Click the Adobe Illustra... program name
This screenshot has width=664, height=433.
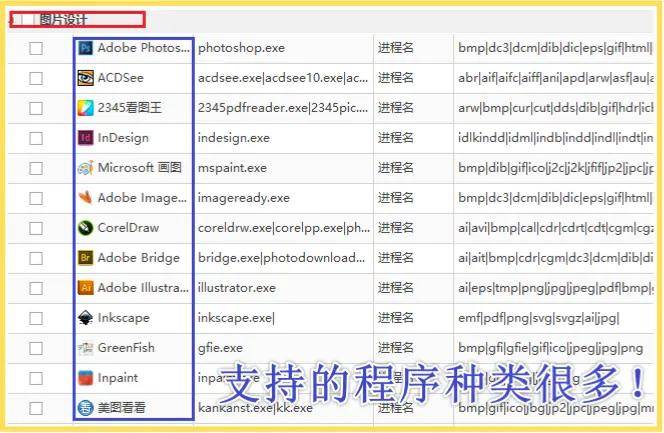143,288
